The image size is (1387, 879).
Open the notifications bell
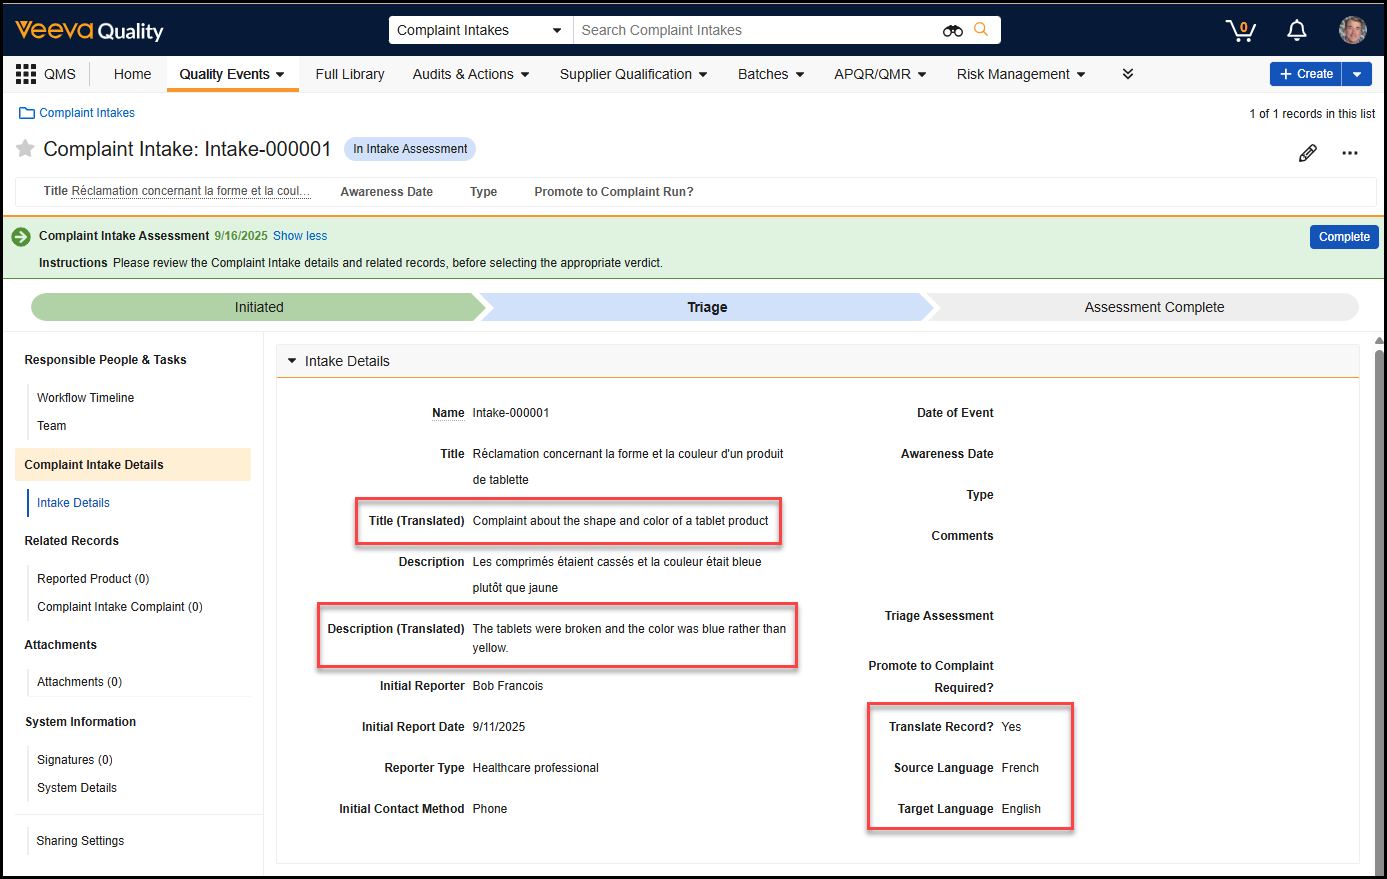pyautogui.click(x=1297, y=31)
